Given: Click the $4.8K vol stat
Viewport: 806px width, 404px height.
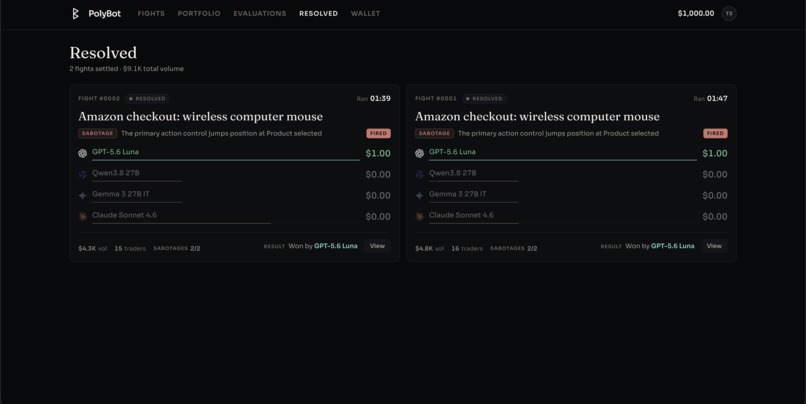Looking at the screenshot, I should (430, 248).
